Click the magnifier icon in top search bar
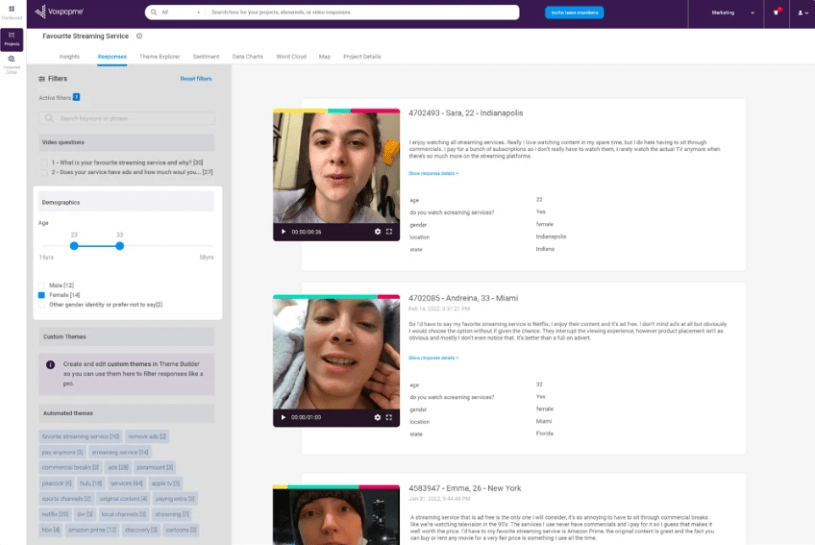The width and height of the screenshot is (815, 545). coord(154,12)
